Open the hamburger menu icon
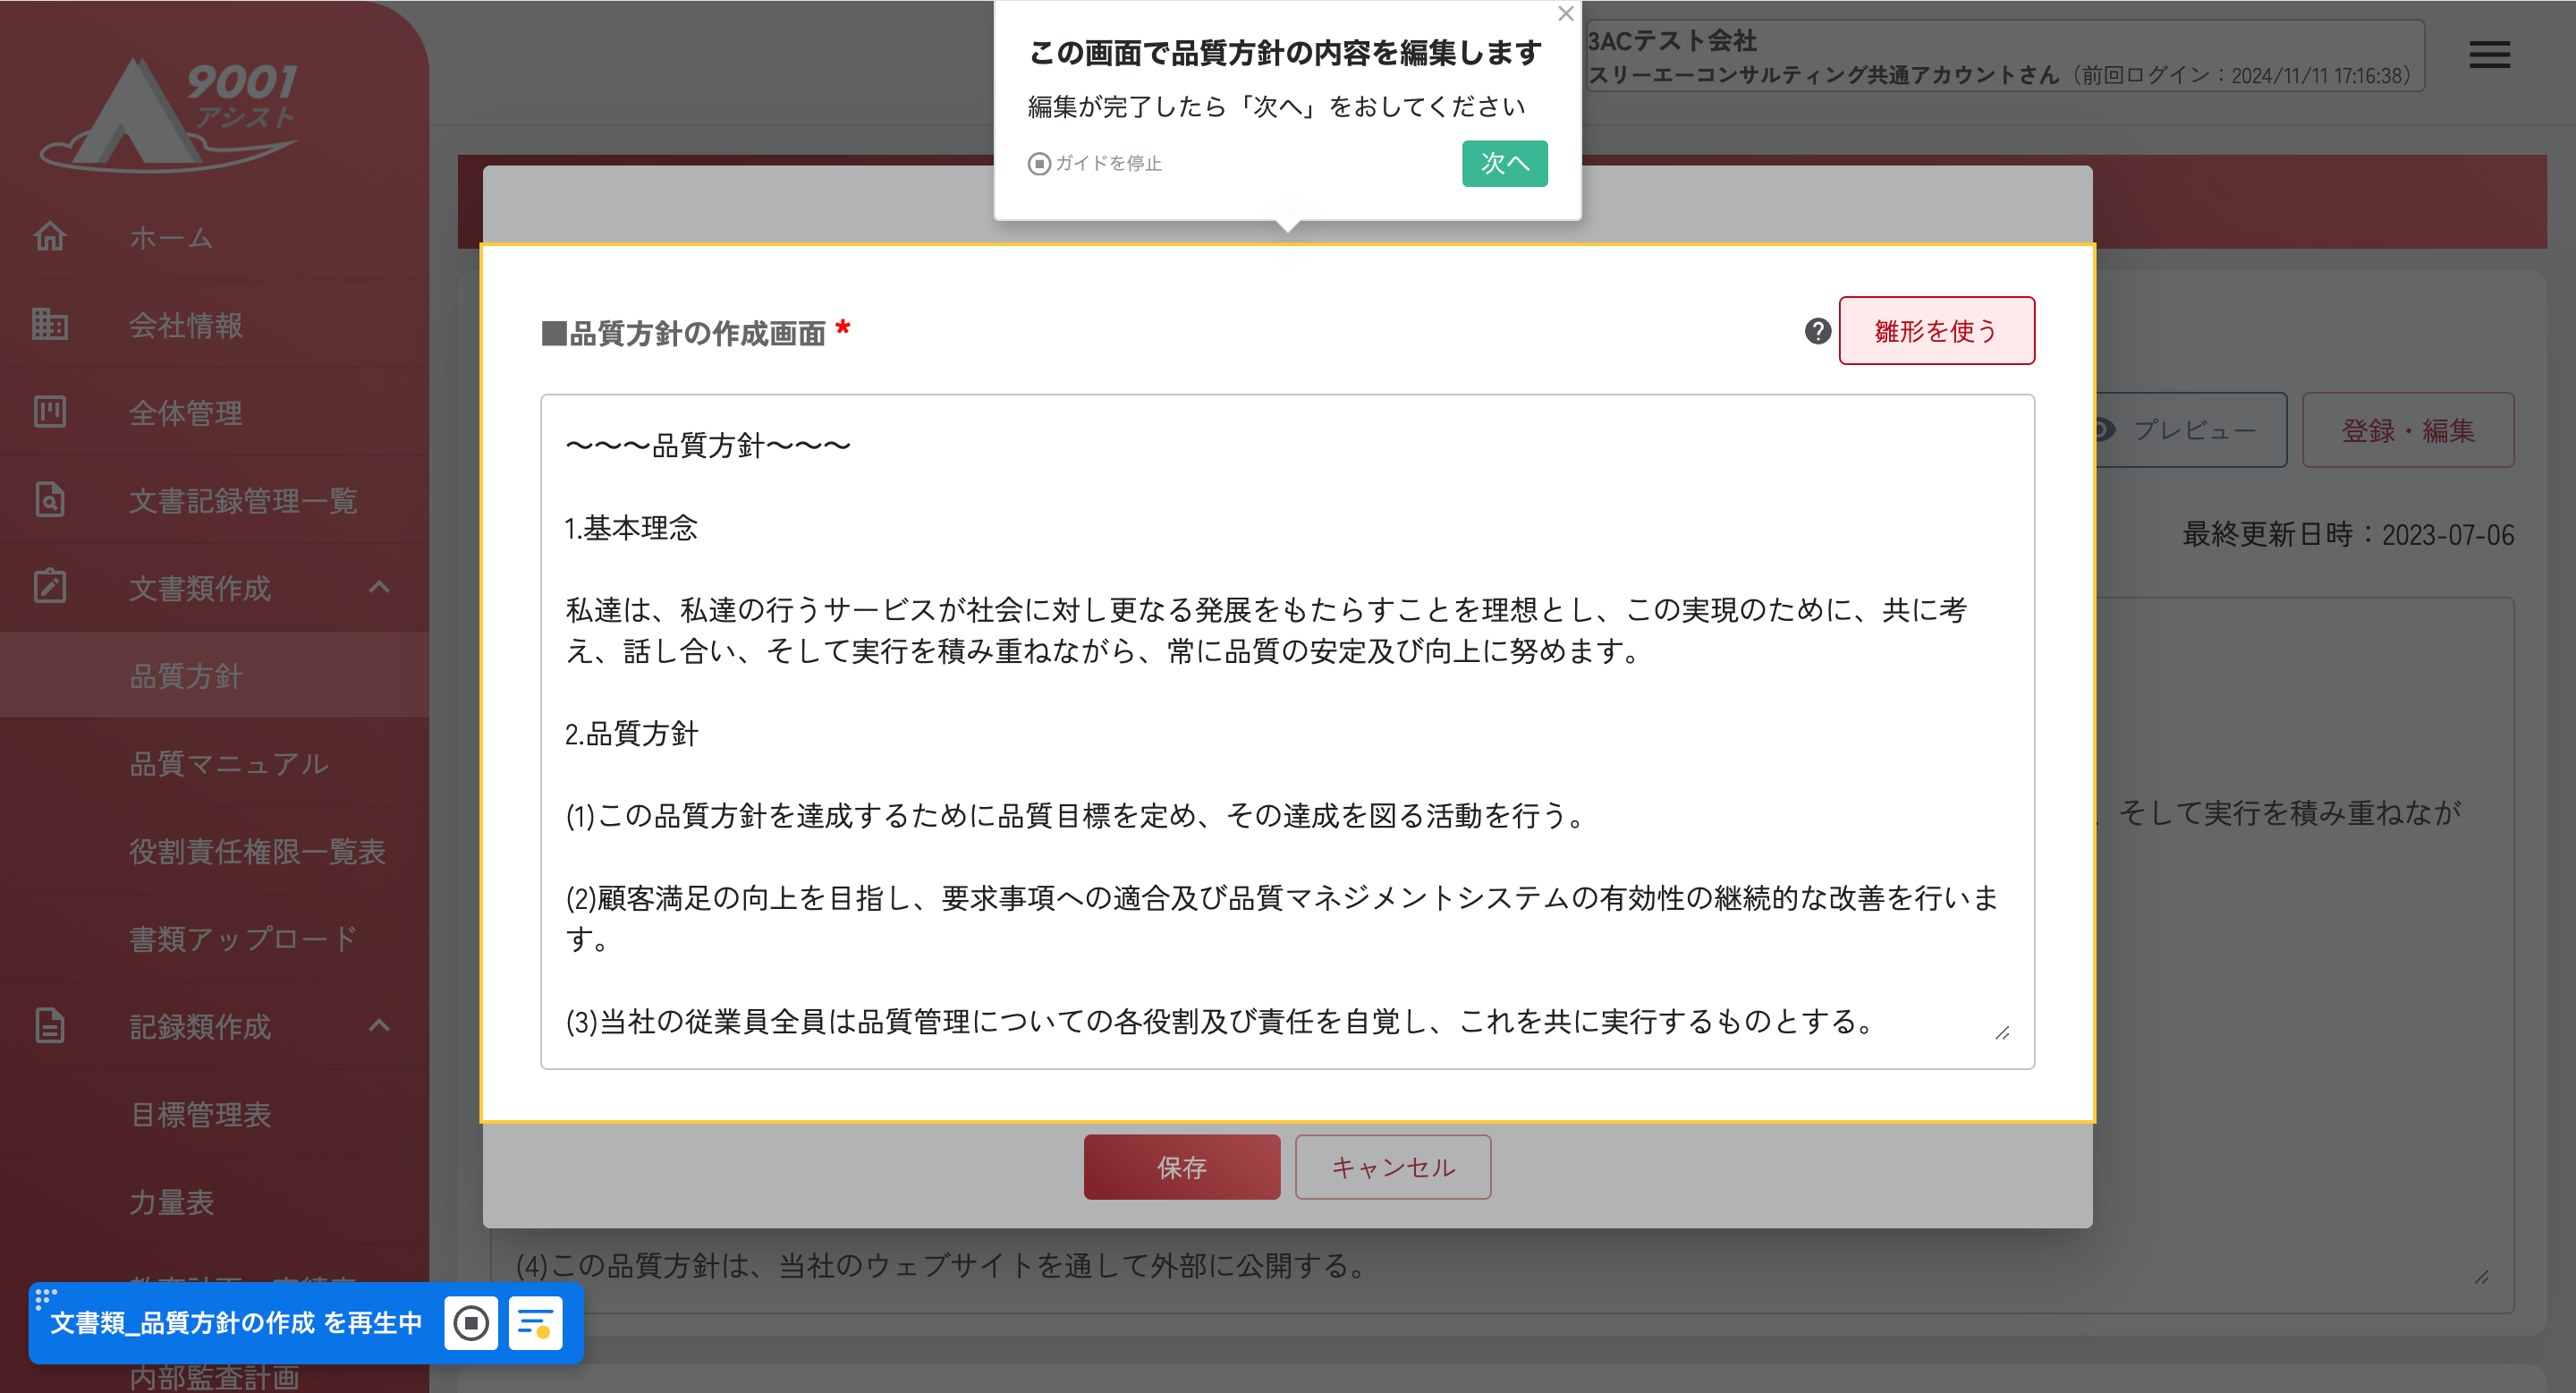Image resolution: width=2576 pixels, height=1393 pixels. coord(2489,55)
